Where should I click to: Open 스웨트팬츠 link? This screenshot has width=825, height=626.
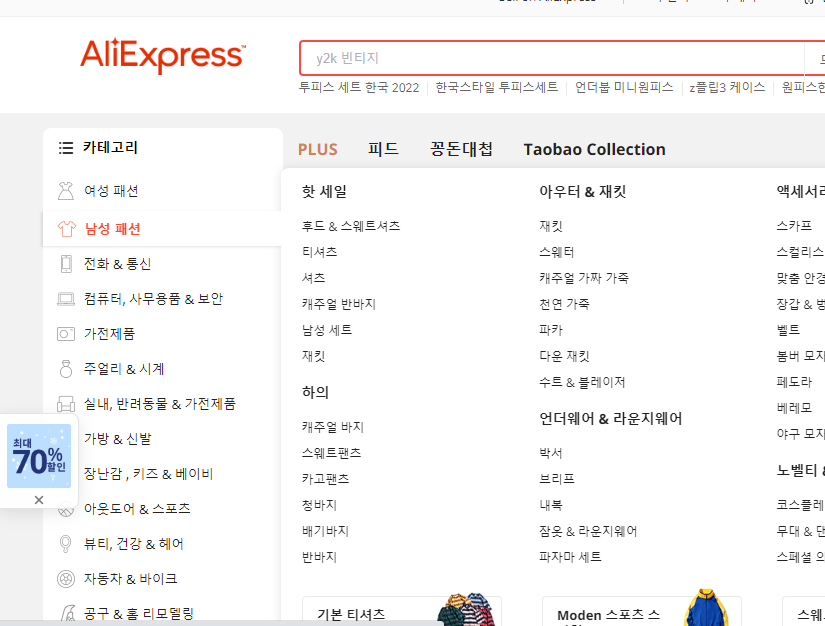[331, 453]
